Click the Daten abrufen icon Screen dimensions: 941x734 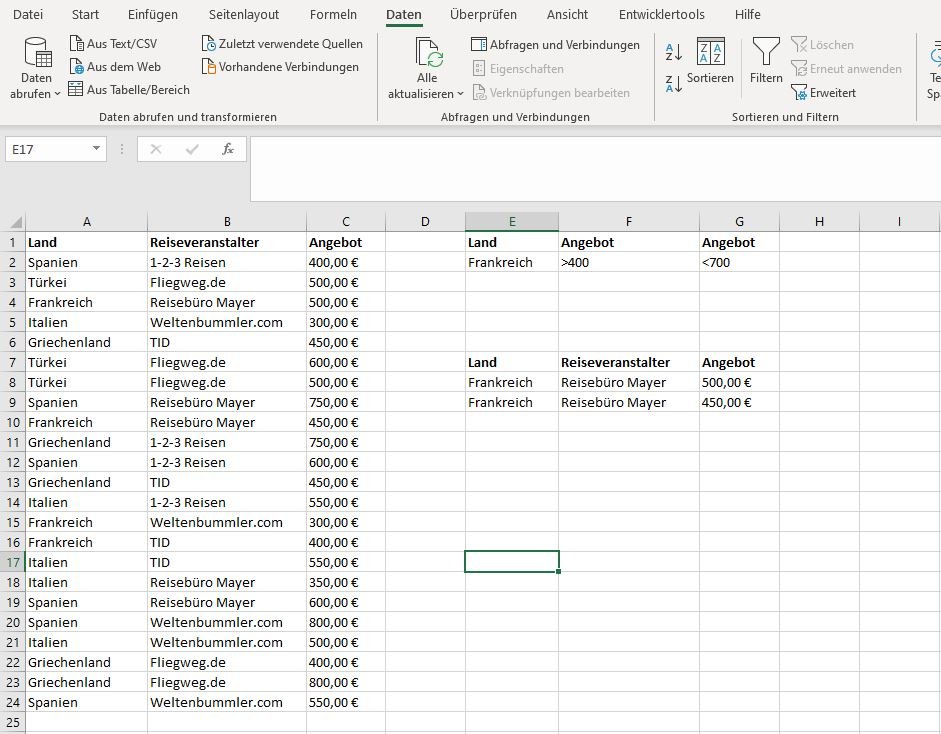coord(37,53)
